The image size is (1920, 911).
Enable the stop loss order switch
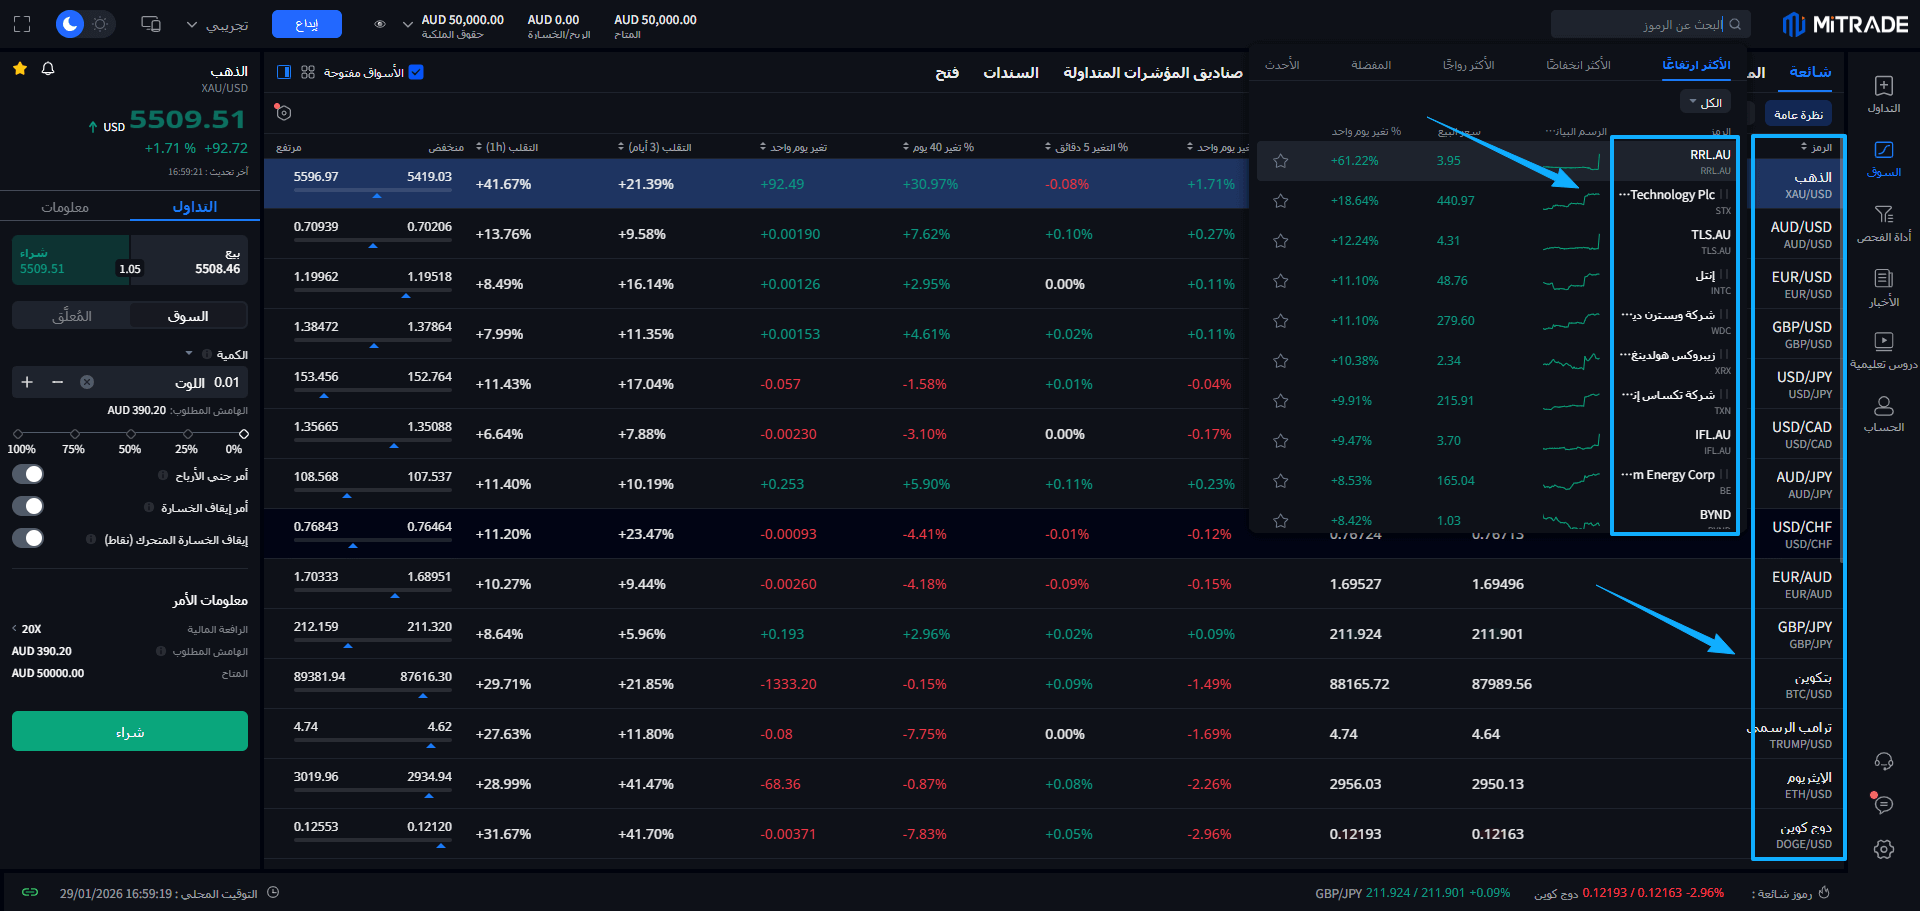click(x=28, y=507)
